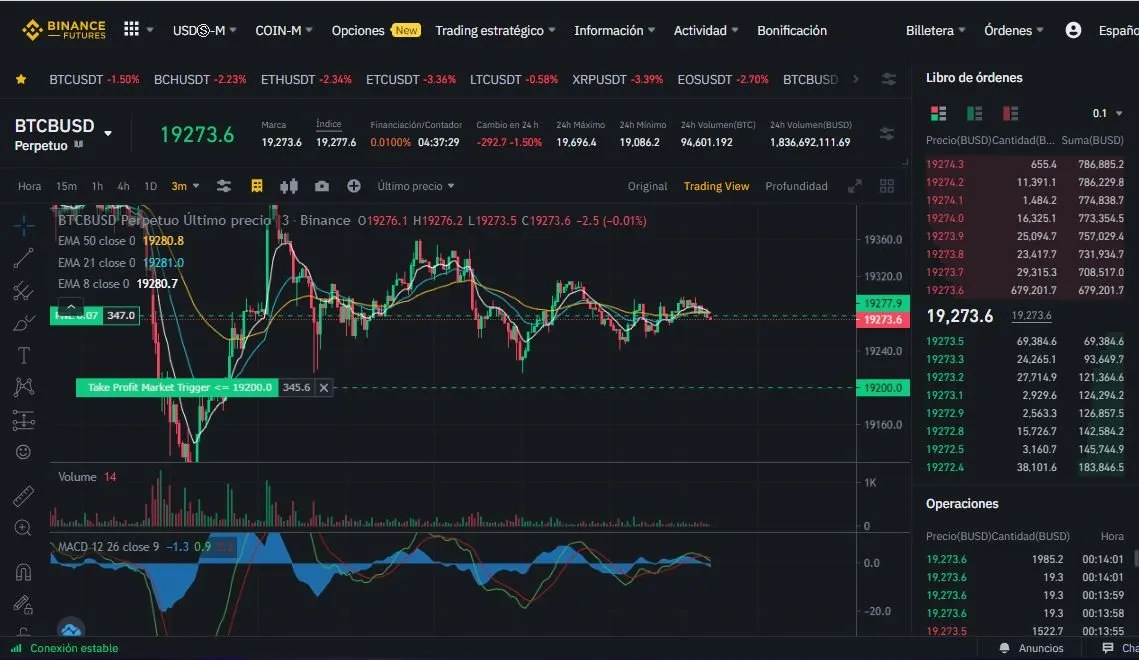This screenshot has width=1139, height=660.
Task: Open Anuncios announcements in status bar
Action: point(1031,648)
